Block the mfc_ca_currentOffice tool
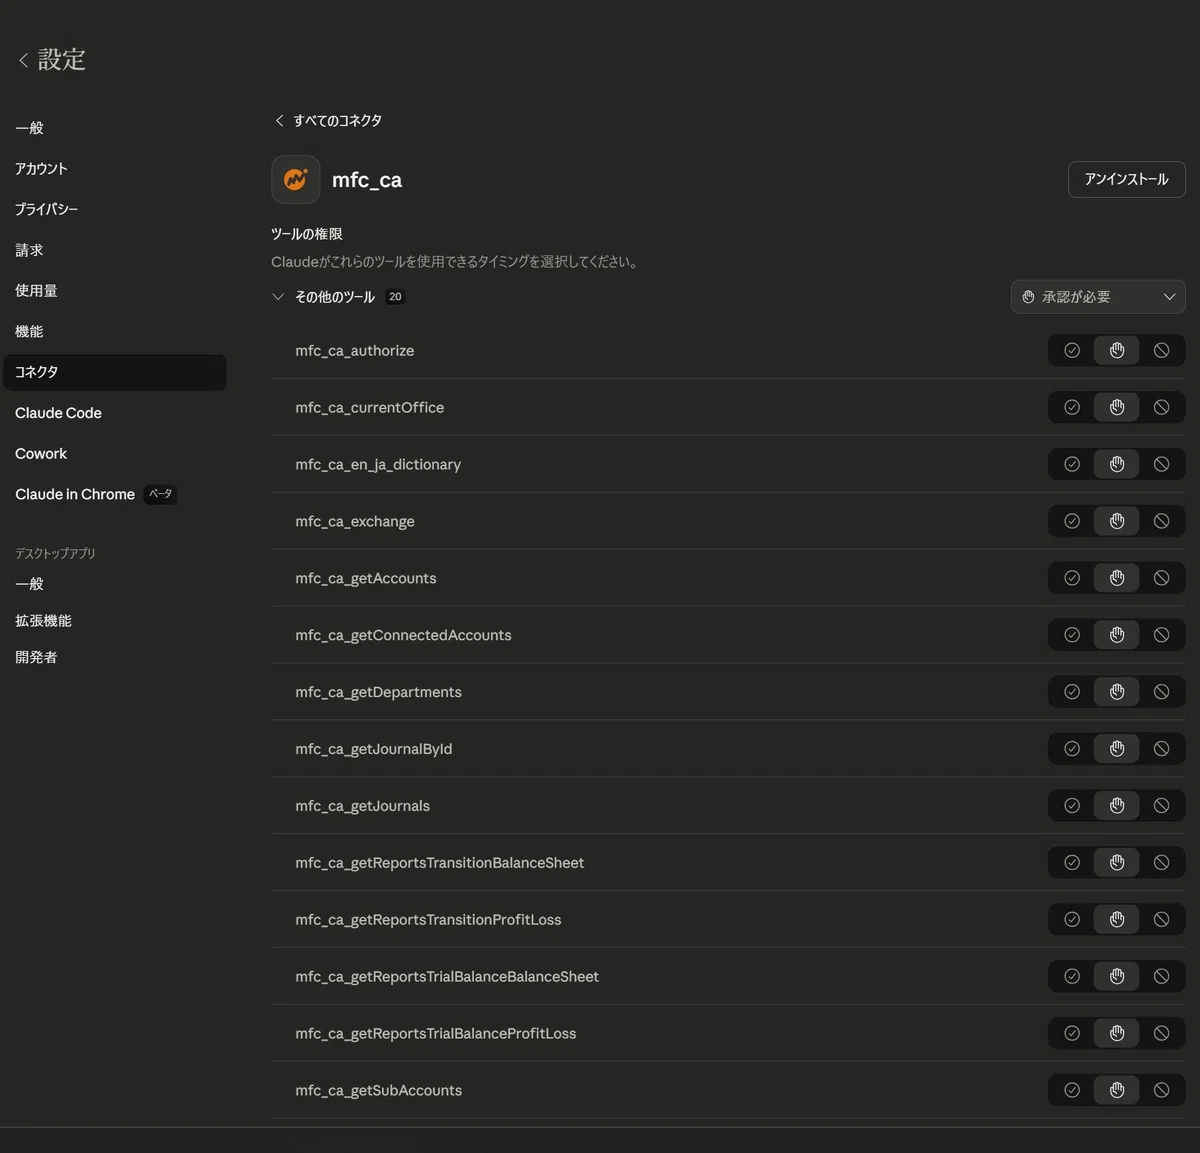Screen dimensions: 1200x1153 click(1161, 408)
